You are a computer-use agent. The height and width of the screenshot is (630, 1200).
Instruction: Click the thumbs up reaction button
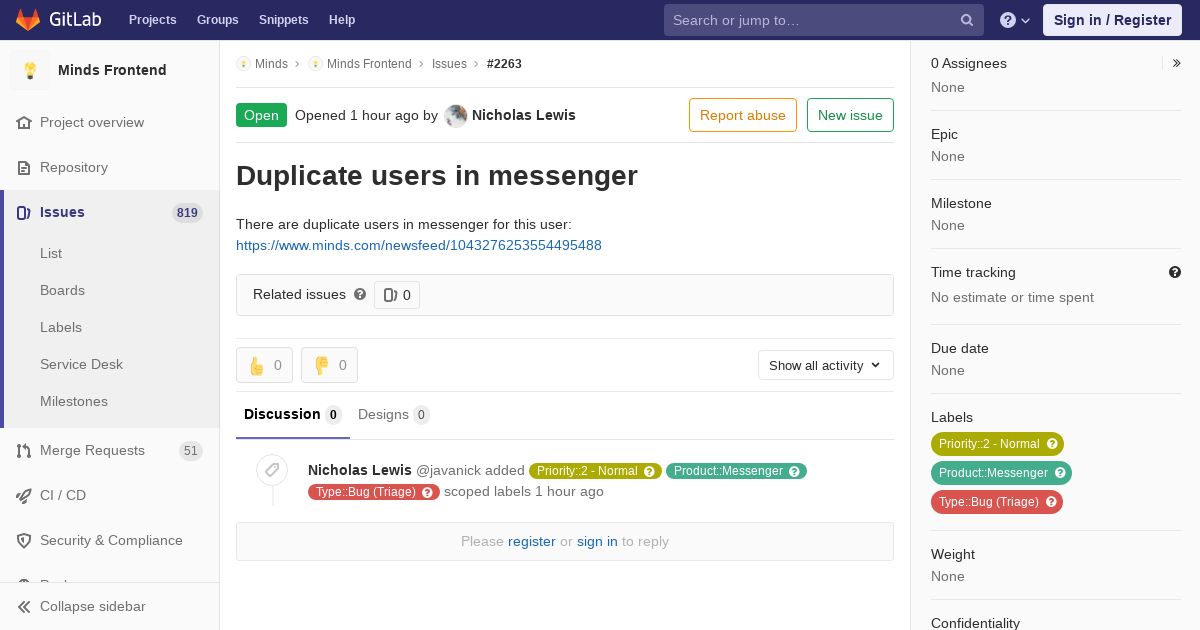[264, 365]
